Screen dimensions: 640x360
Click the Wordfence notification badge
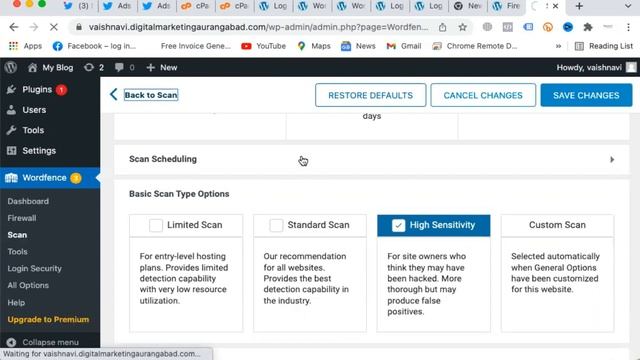(x=76, y=178)
